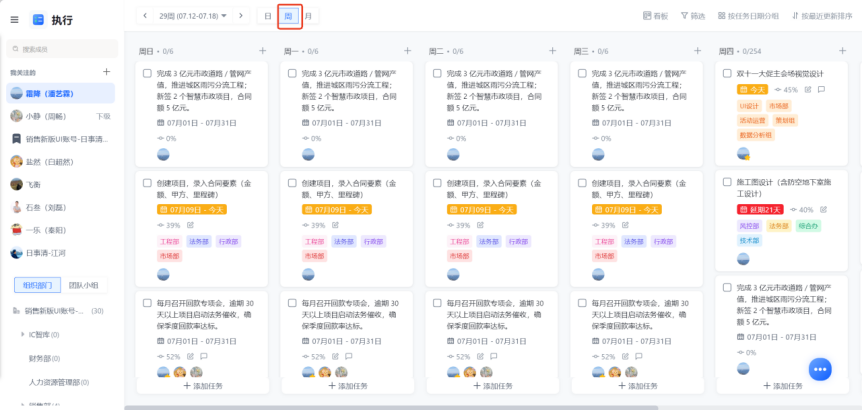Image resolution: width=862 pixels, height=411 pixels.
Task: Open the 按最近更新排序 sorting dropdown
Action: click(821, 16)
